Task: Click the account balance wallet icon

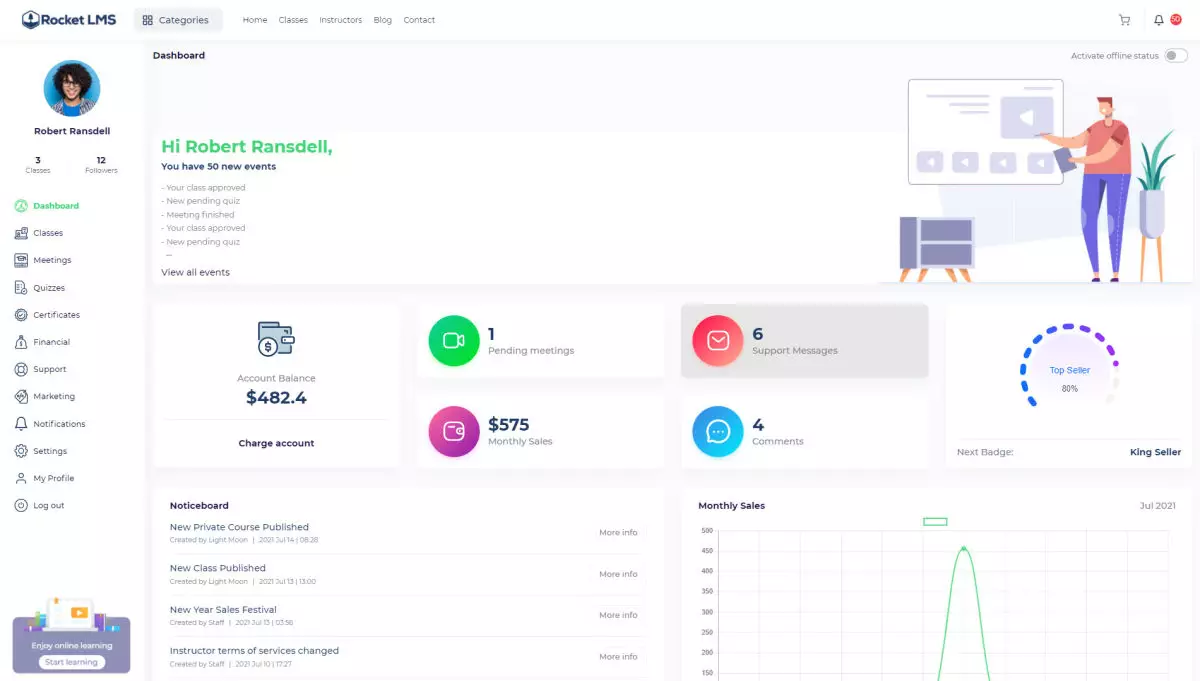Action: pyautogui.click(x=275, y=339)
